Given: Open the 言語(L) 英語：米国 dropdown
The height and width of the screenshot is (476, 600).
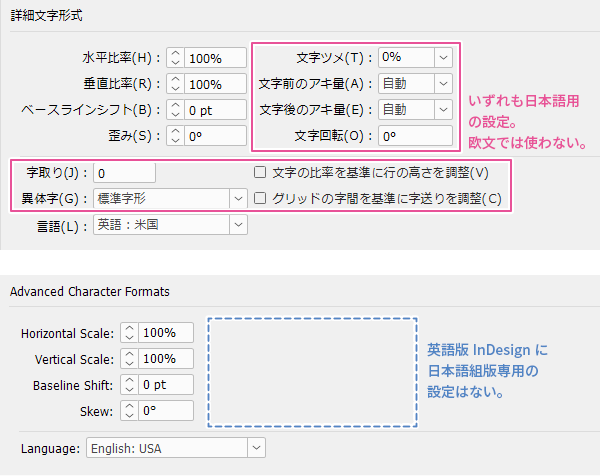Looking at the screenshot, I should coord(237,225).
